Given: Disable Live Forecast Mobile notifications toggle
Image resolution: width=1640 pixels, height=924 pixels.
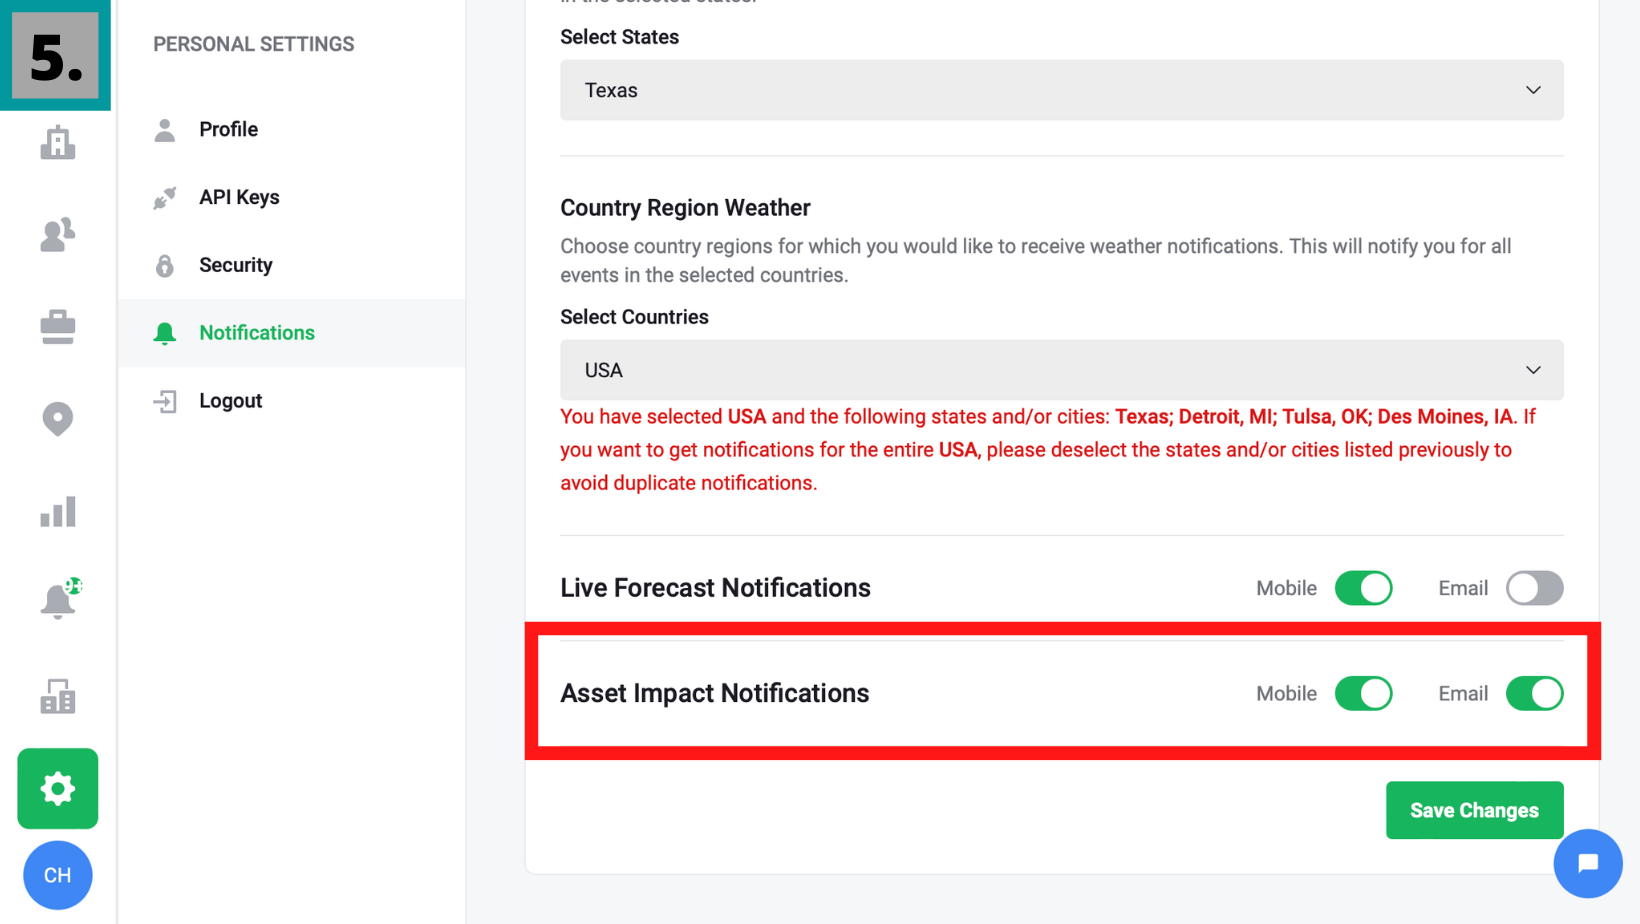Looking at the screenshot, I should point(1363,588).
